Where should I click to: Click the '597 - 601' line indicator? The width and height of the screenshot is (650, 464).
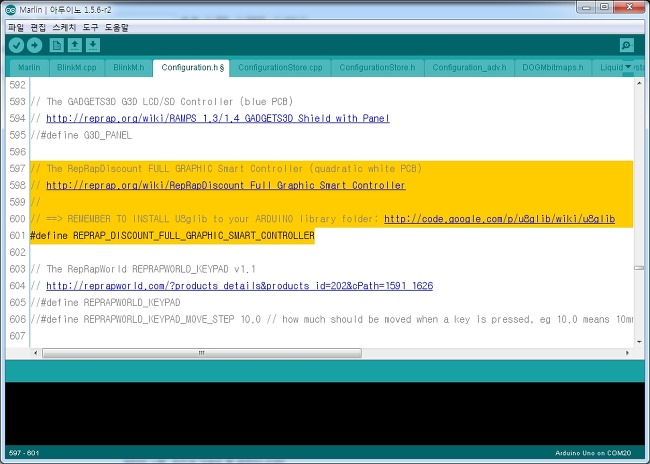tap(24, 452)
